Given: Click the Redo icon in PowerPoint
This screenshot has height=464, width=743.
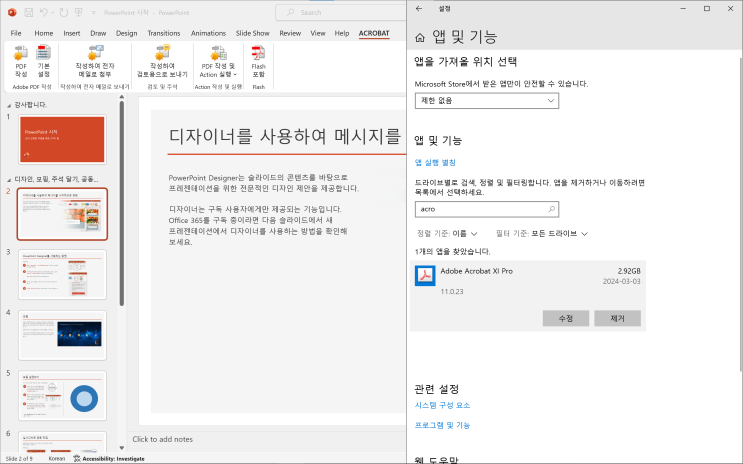Looking at the screenshot, I should pyautogui.click(x=64, y=12).
